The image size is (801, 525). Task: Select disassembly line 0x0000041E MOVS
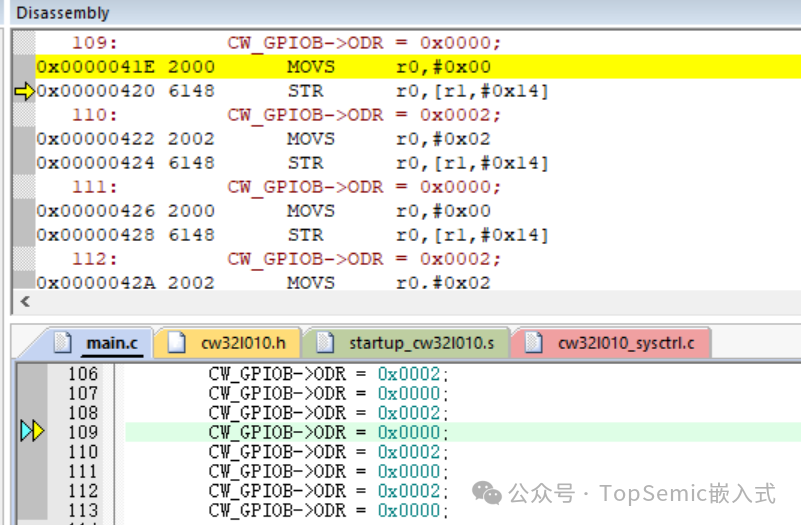[418, 67]
